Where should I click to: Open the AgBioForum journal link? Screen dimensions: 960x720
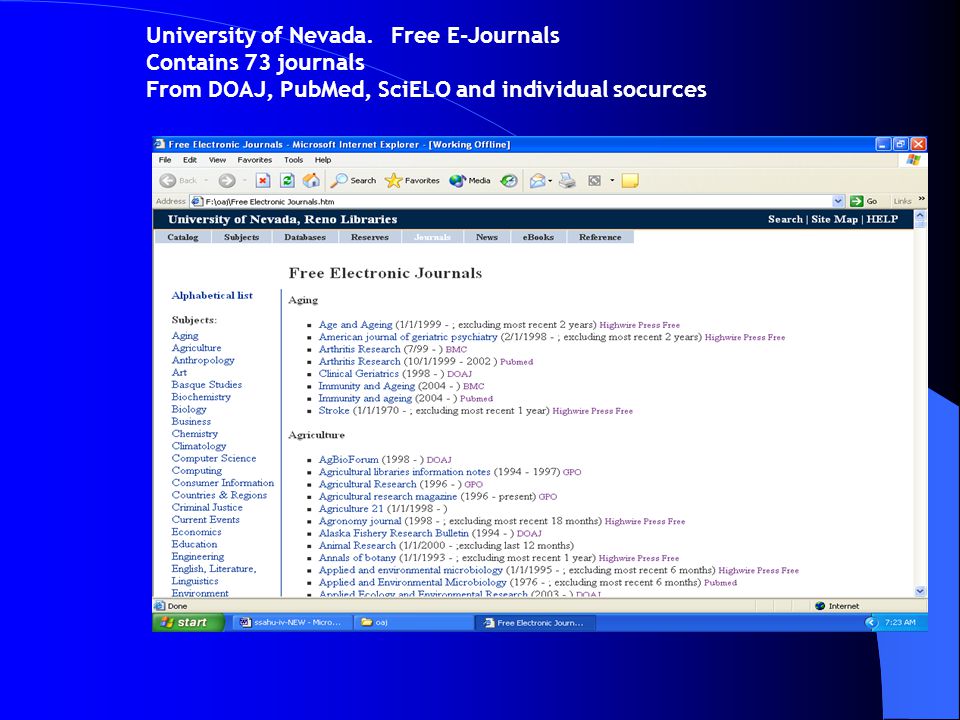coord(348,460)
